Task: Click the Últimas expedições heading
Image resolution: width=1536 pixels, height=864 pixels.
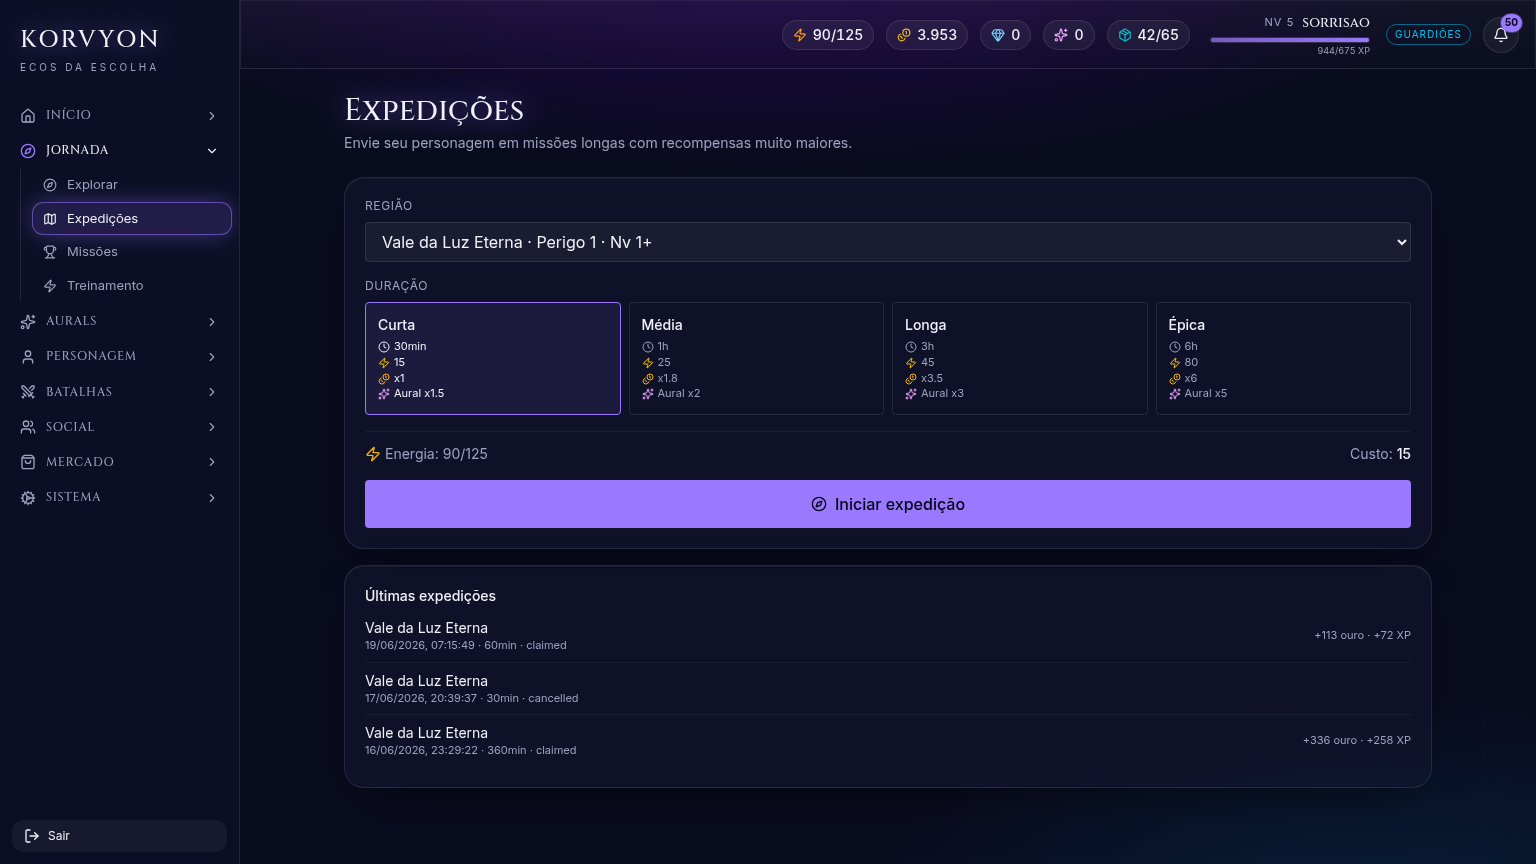Action: pyautogui.click(x=430, y=596)
